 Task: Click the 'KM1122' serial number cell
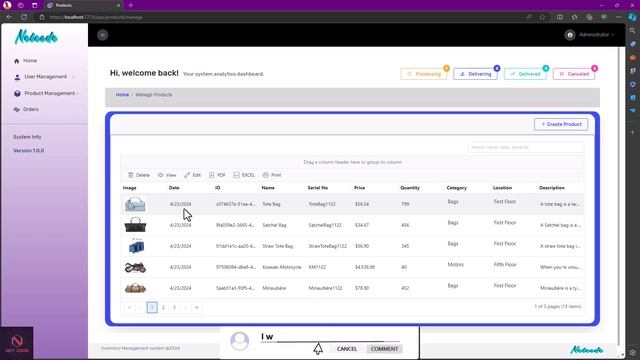[x=317, y=267]
